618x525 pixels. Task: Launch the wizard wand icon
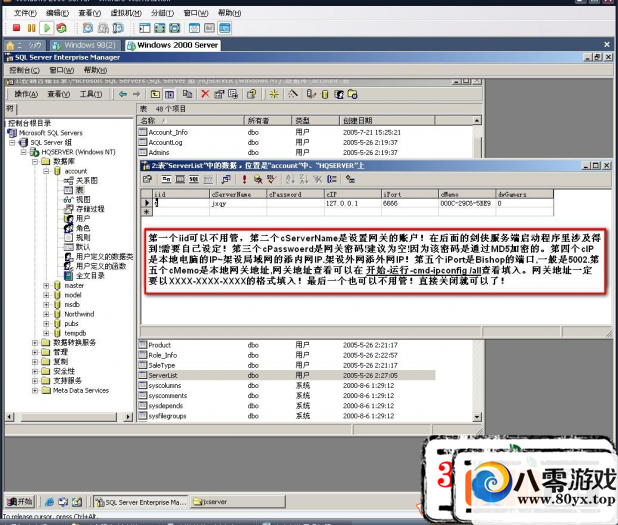point(292,94)
